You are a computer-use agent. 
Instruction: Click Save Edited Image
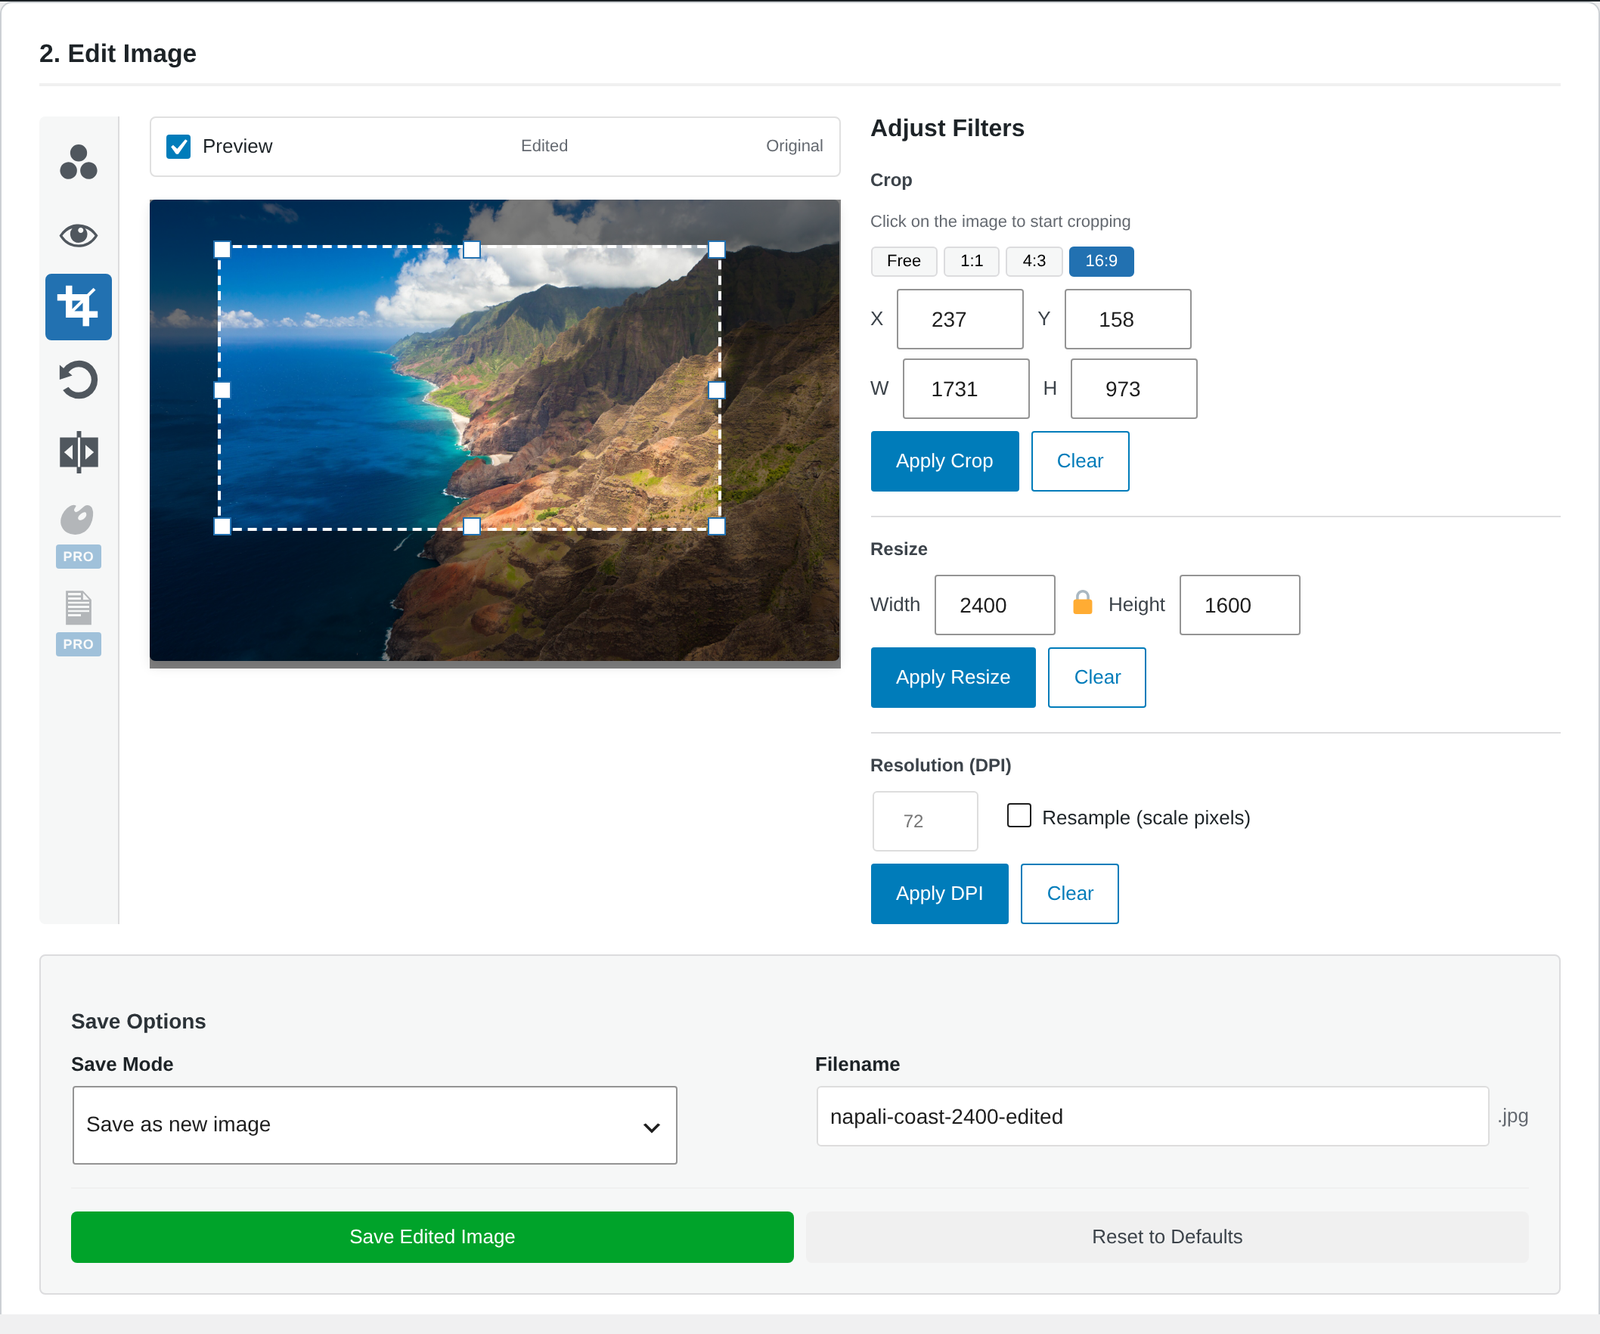432,1237
